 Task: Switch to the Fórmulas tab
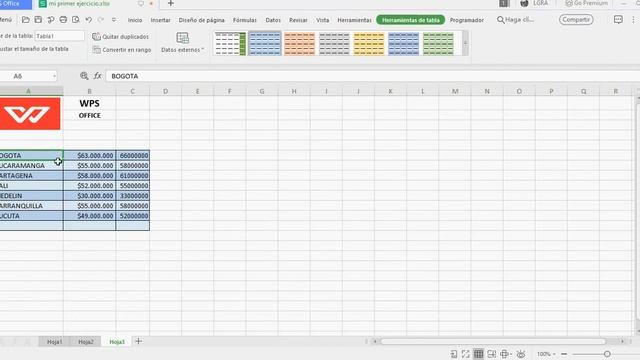(245, 20)
